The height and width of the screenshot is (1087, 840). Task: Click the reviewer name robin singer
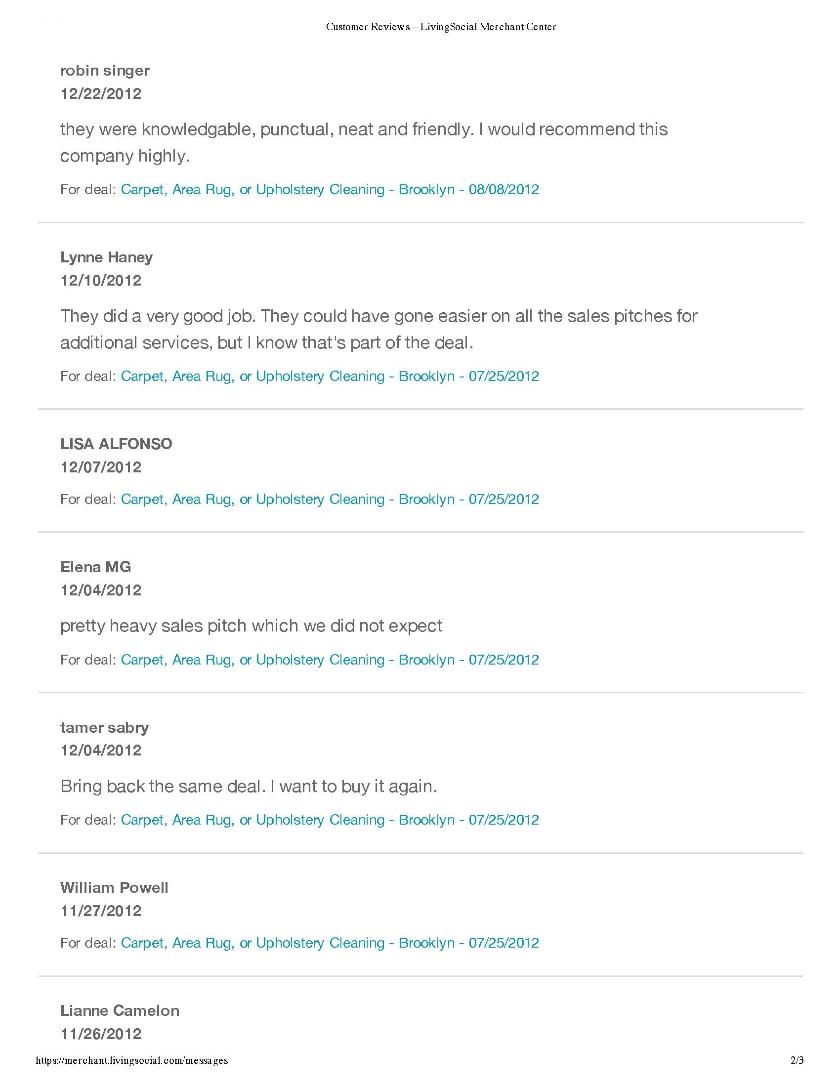(x=105, y=71)
